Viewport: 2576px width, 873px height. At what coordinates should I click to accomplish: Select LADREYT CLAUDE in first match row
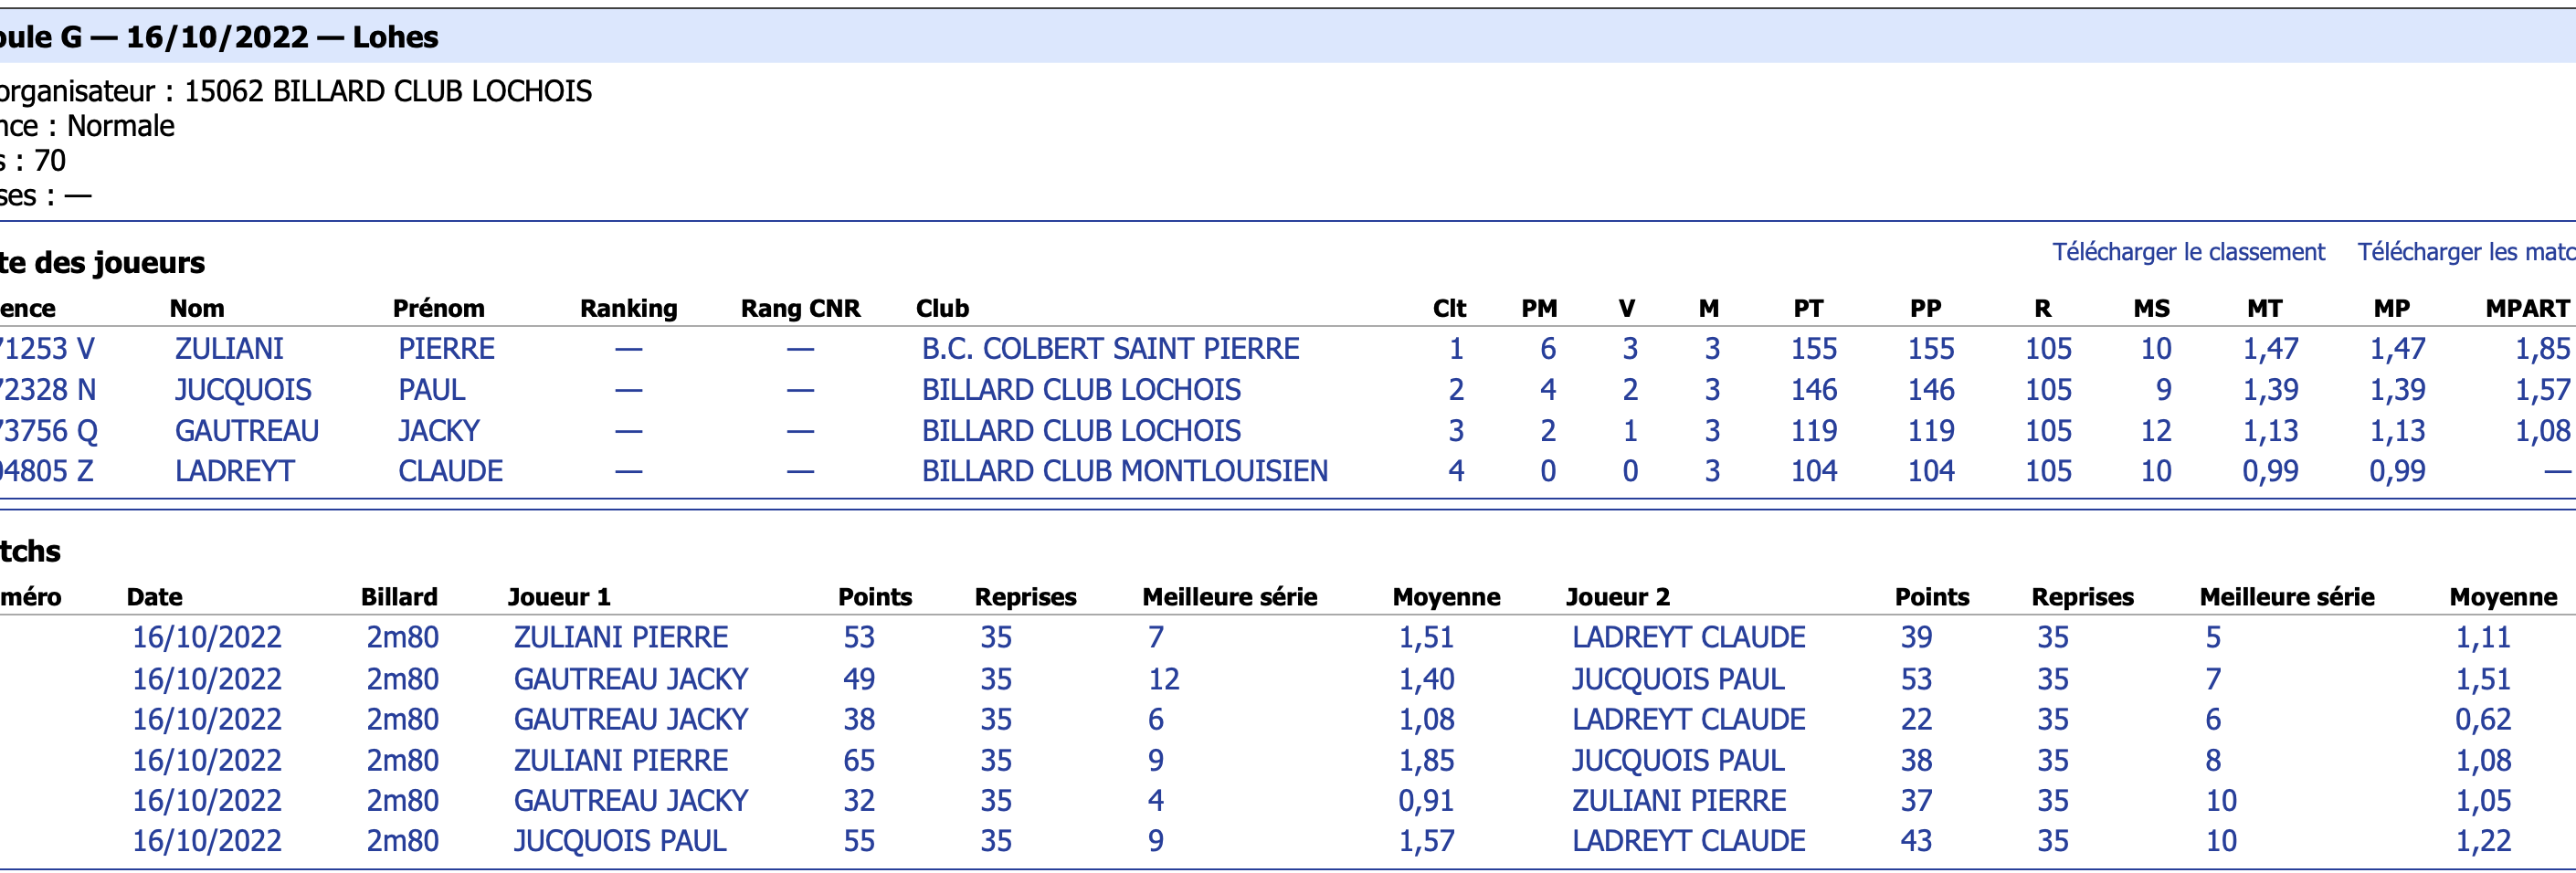coord(1688,637)
